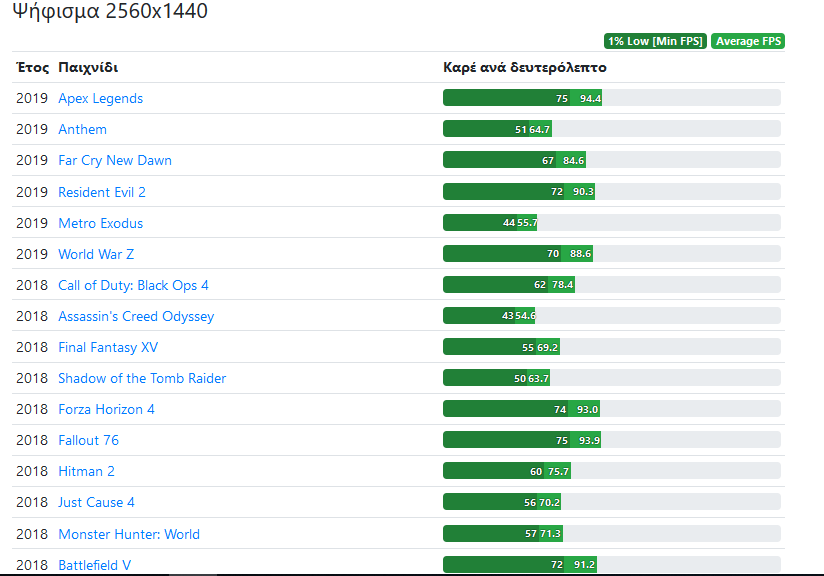
Task: Select the Metro Exodus link
Action: tap(100, 223)
